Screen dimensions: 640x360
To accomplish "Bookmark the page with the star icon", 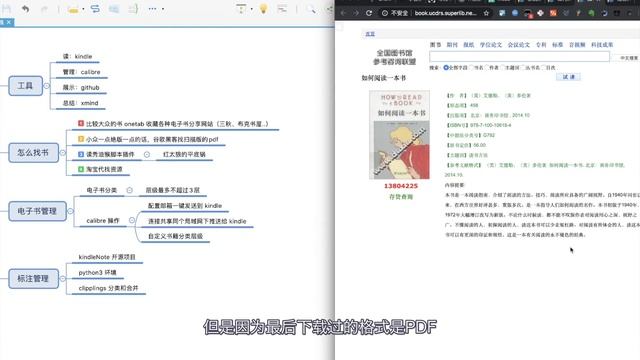I will click(x=486, y=13).
